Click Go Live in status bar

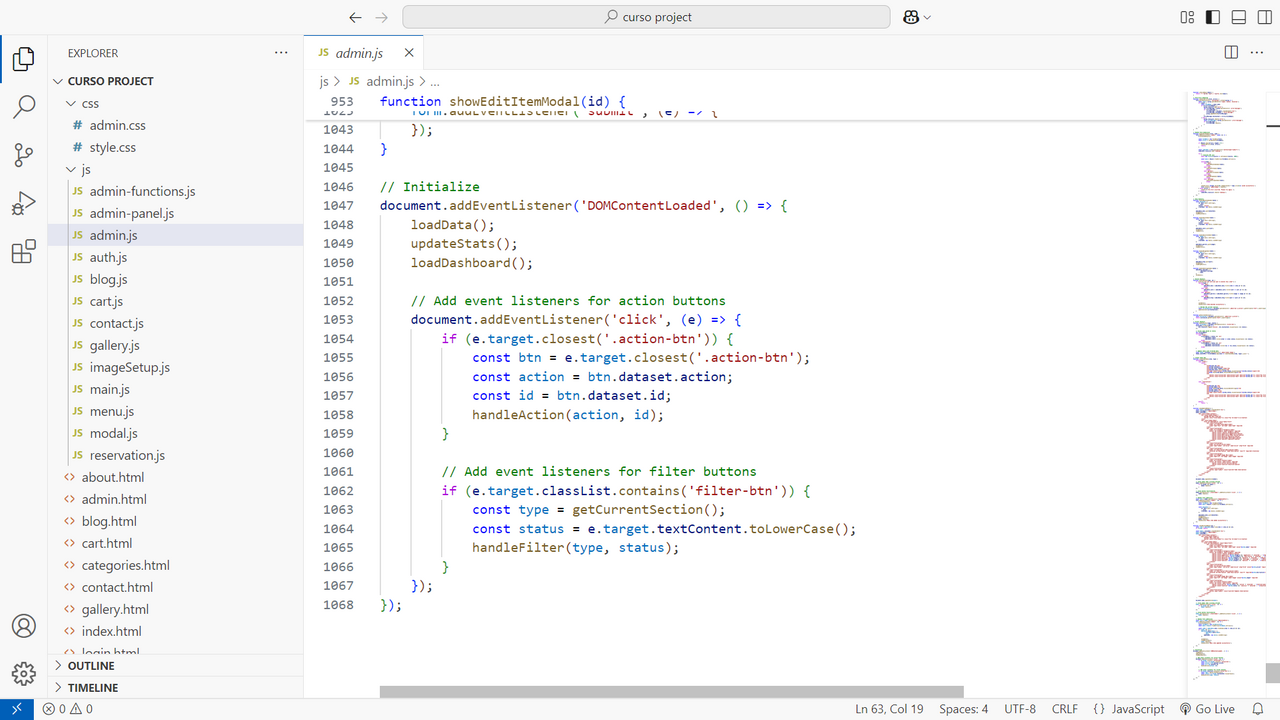[1207, 709]
